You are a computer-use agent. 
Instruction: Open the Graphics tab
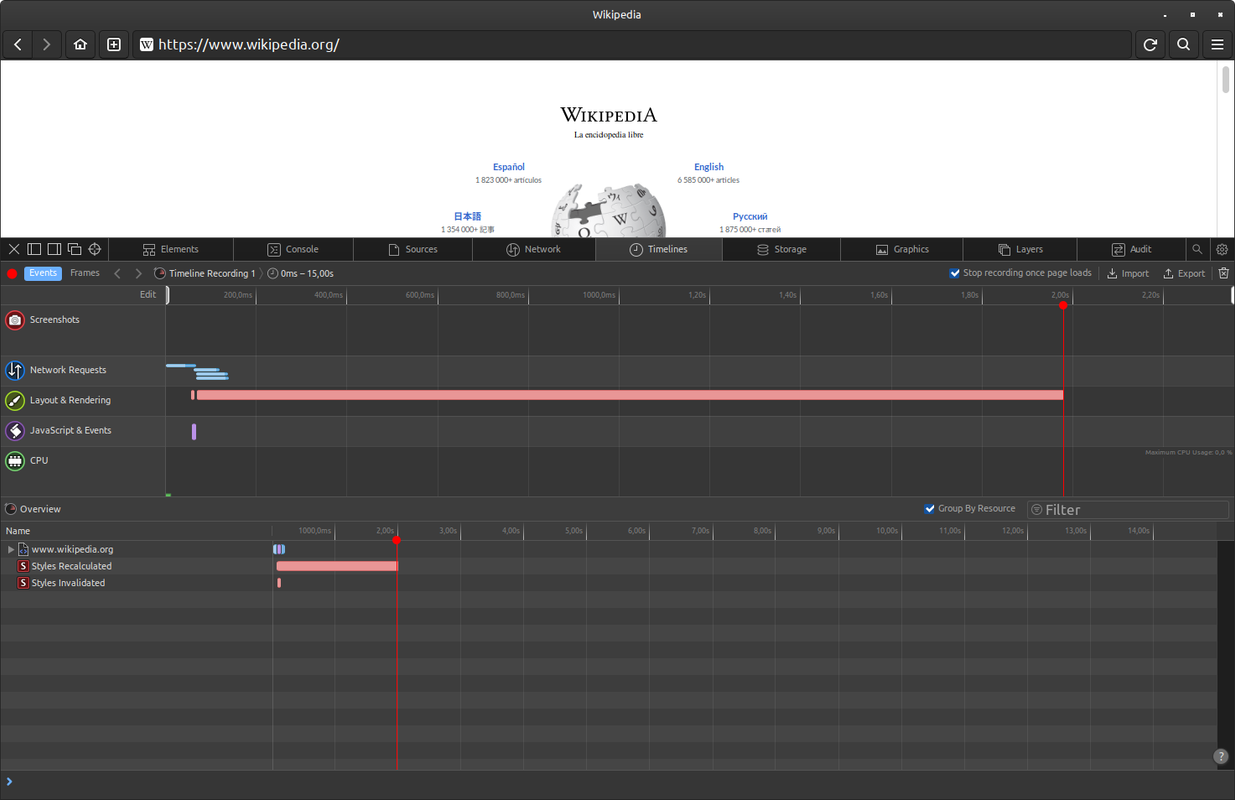pos(902,249)
